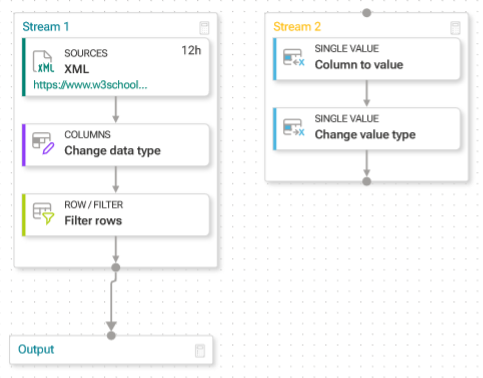Click Stream 1 bottom output connector dot
483x378 pixels.
(116, 267)
